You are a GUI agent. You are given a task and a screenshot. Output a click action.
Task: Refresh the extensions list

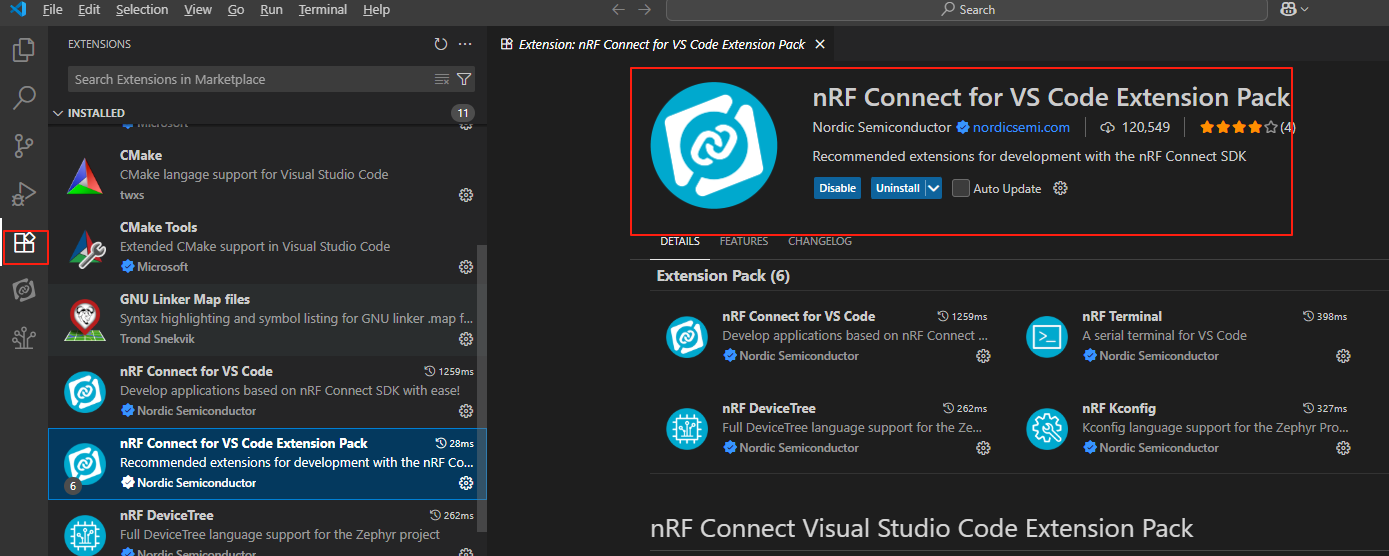coord(441,44)
